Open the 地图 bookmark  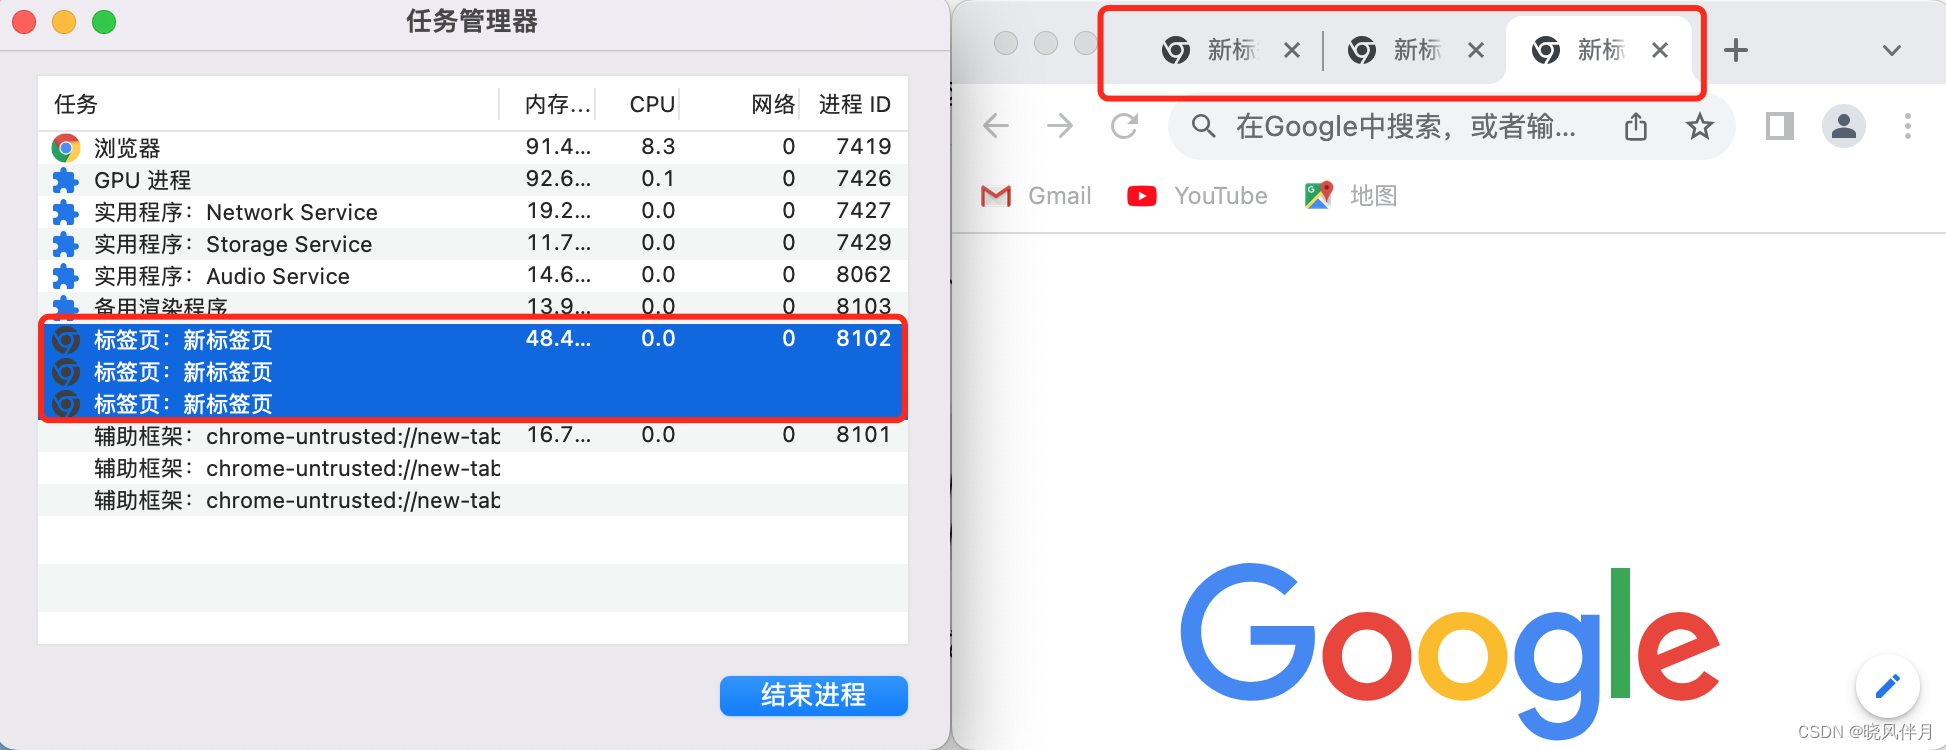pyautogui.click(x=1351, y=196)
